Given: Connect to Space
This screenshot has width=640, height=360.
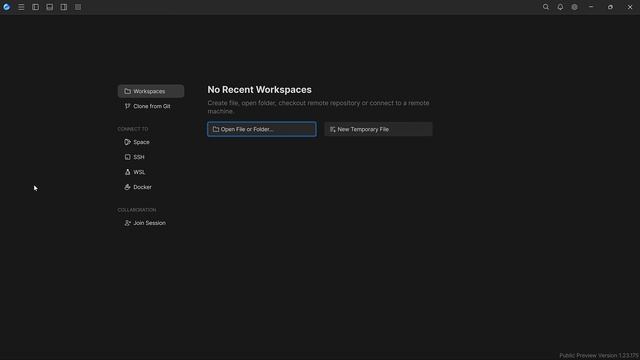Looking at the screenshot, I should 151,142.
